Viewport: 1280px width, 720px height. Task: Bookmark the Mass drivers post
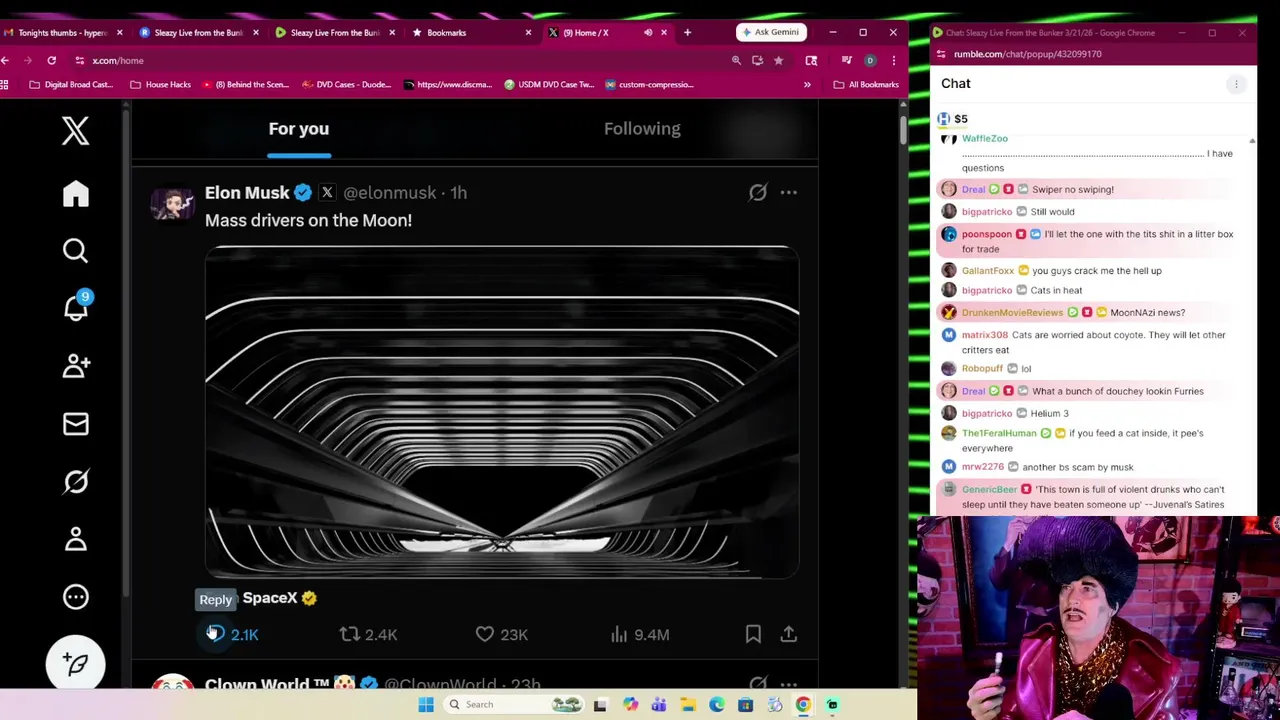point(753,634)
